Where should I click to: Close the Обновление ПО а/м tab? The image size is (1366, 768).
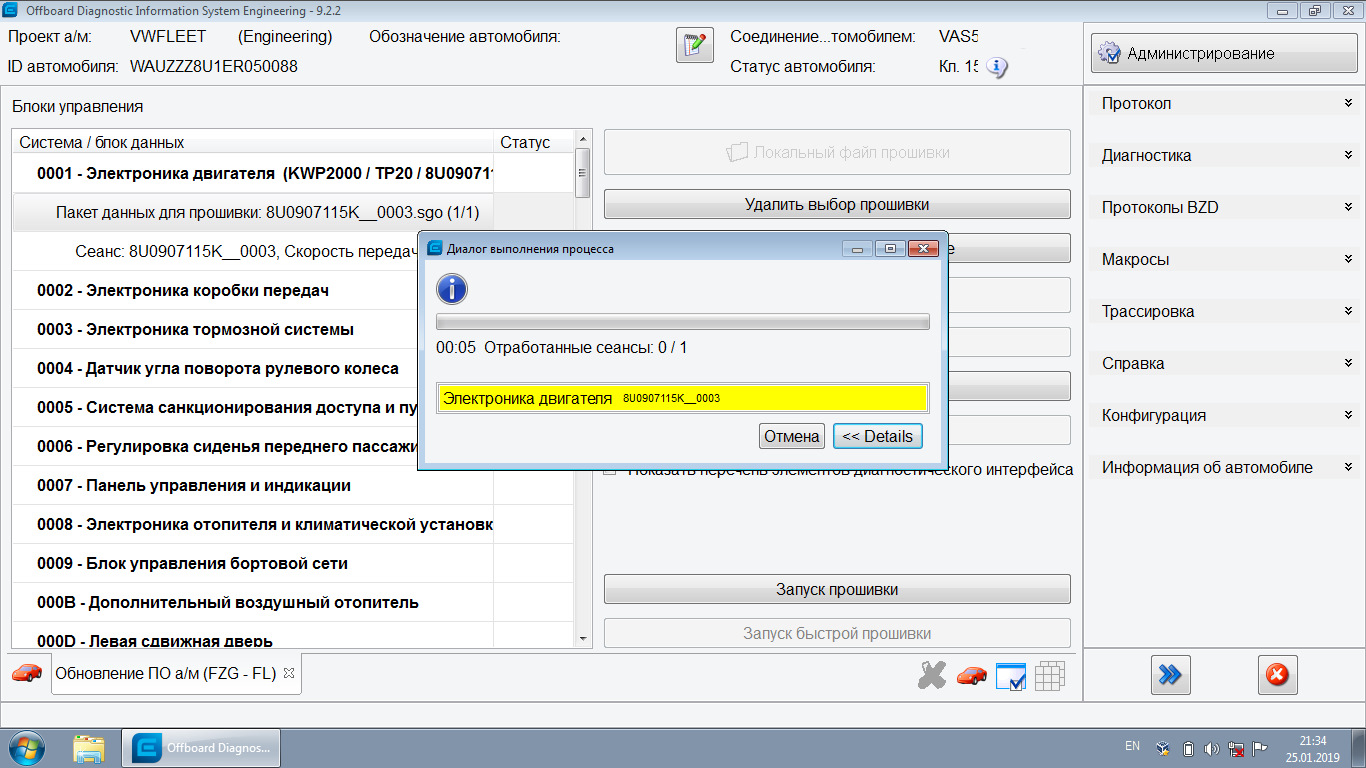coord(289,673)
